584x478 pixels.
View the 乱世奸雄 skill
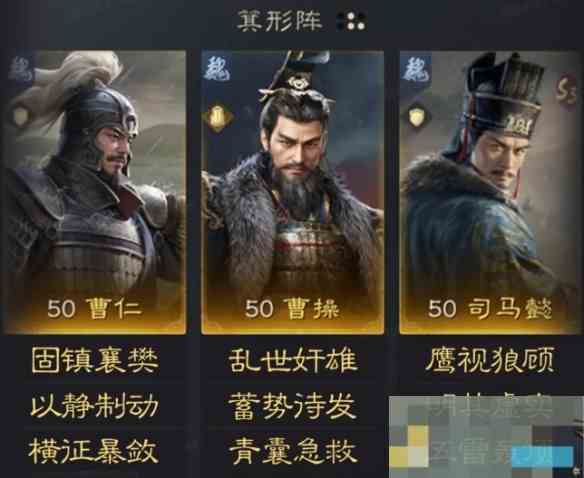tap(293, 360)
